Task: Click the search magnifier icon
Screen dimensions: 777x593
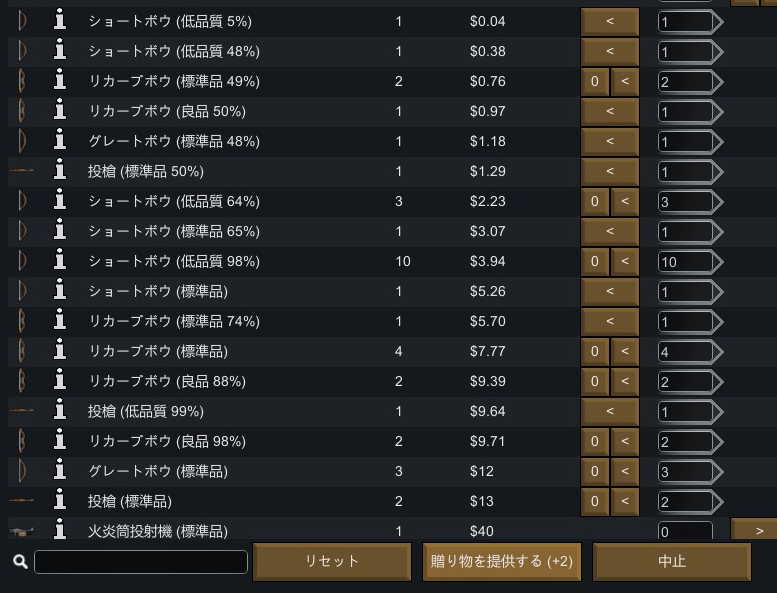Action: click(x=20, y=561)
